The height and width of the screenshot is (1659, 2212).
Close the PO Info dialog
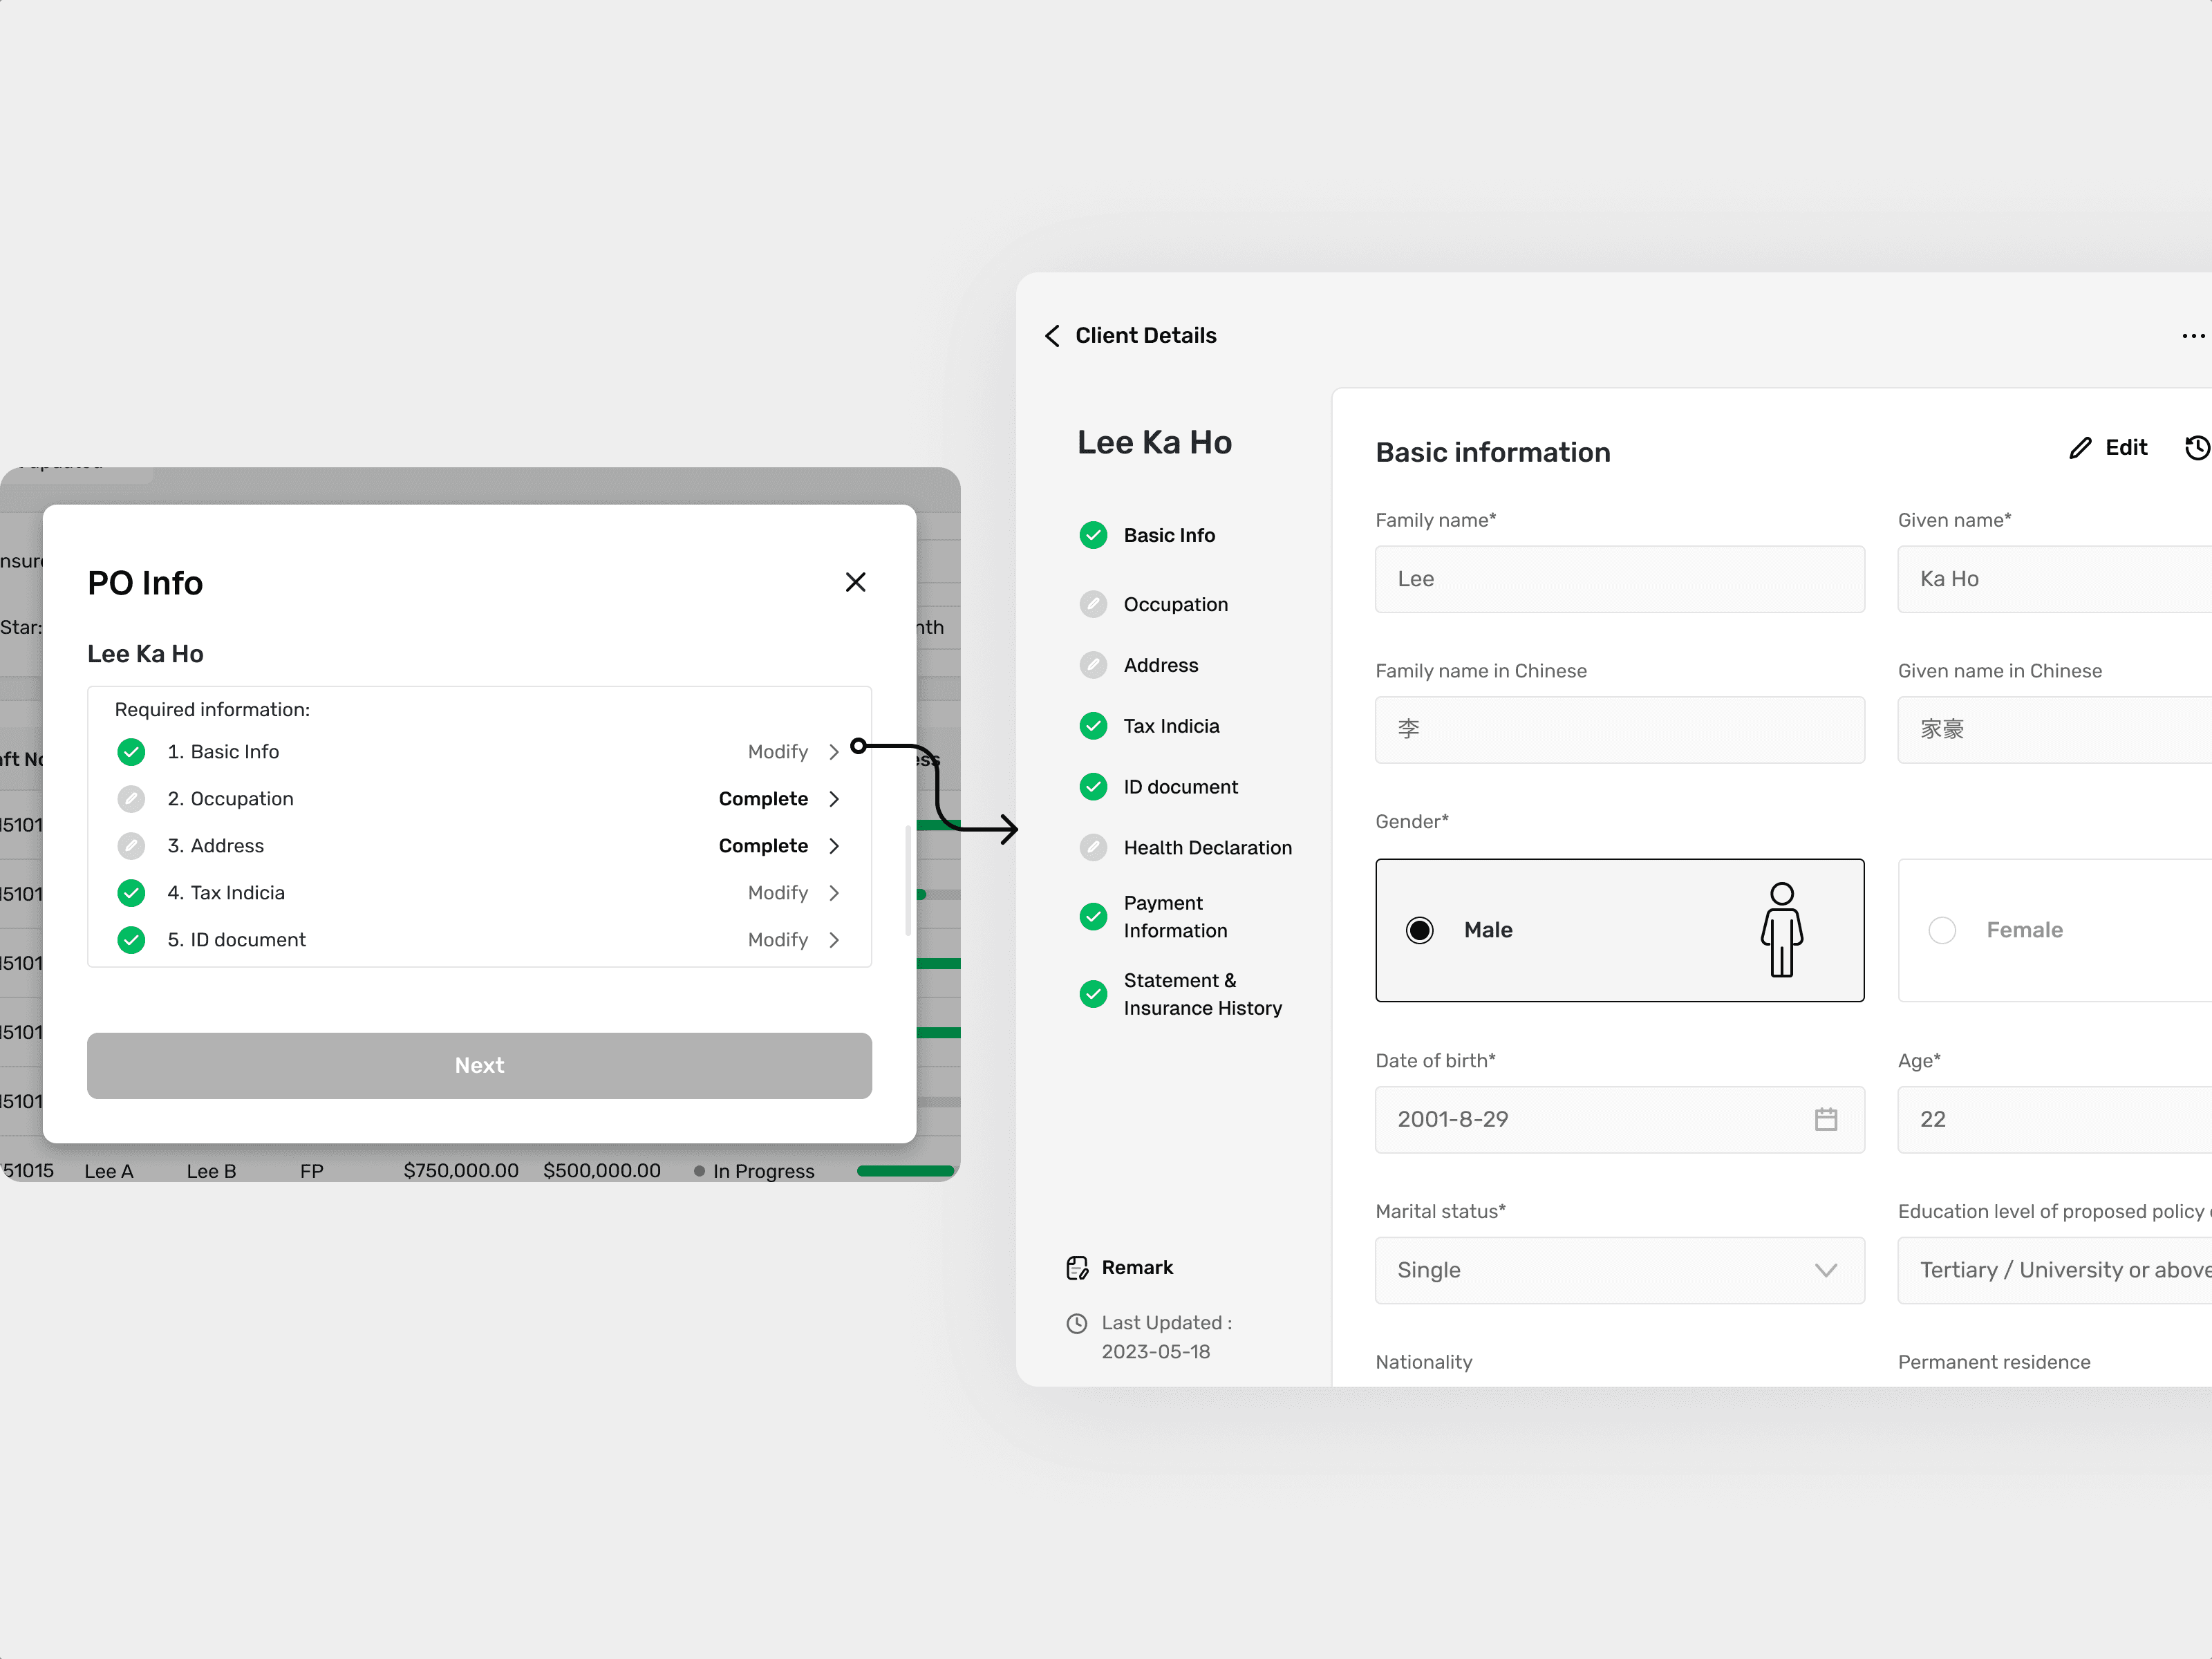coord(855,582)
